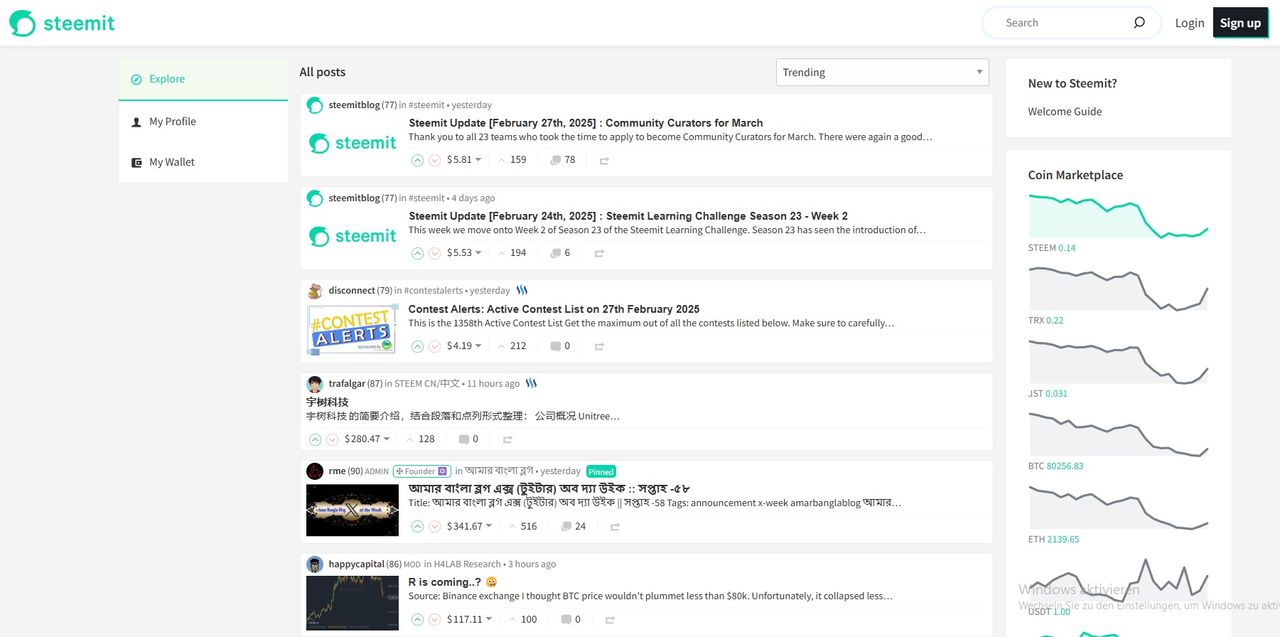Screen dimensions: 1280x637
Task: Click the Contest Alerts post thumbnail
Action: coord(352,328)
